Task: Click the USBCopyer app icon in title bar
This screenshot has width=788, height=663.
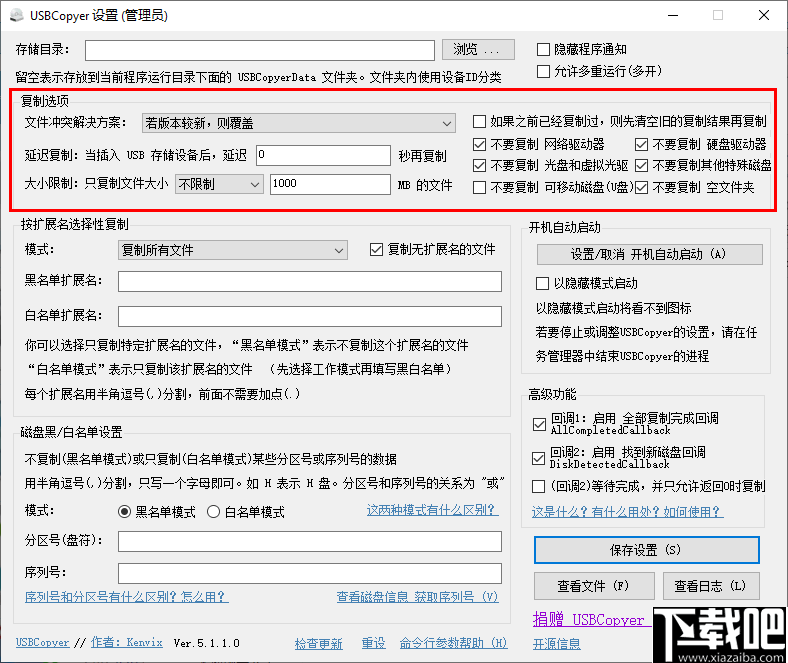Action: pos(17,15)
